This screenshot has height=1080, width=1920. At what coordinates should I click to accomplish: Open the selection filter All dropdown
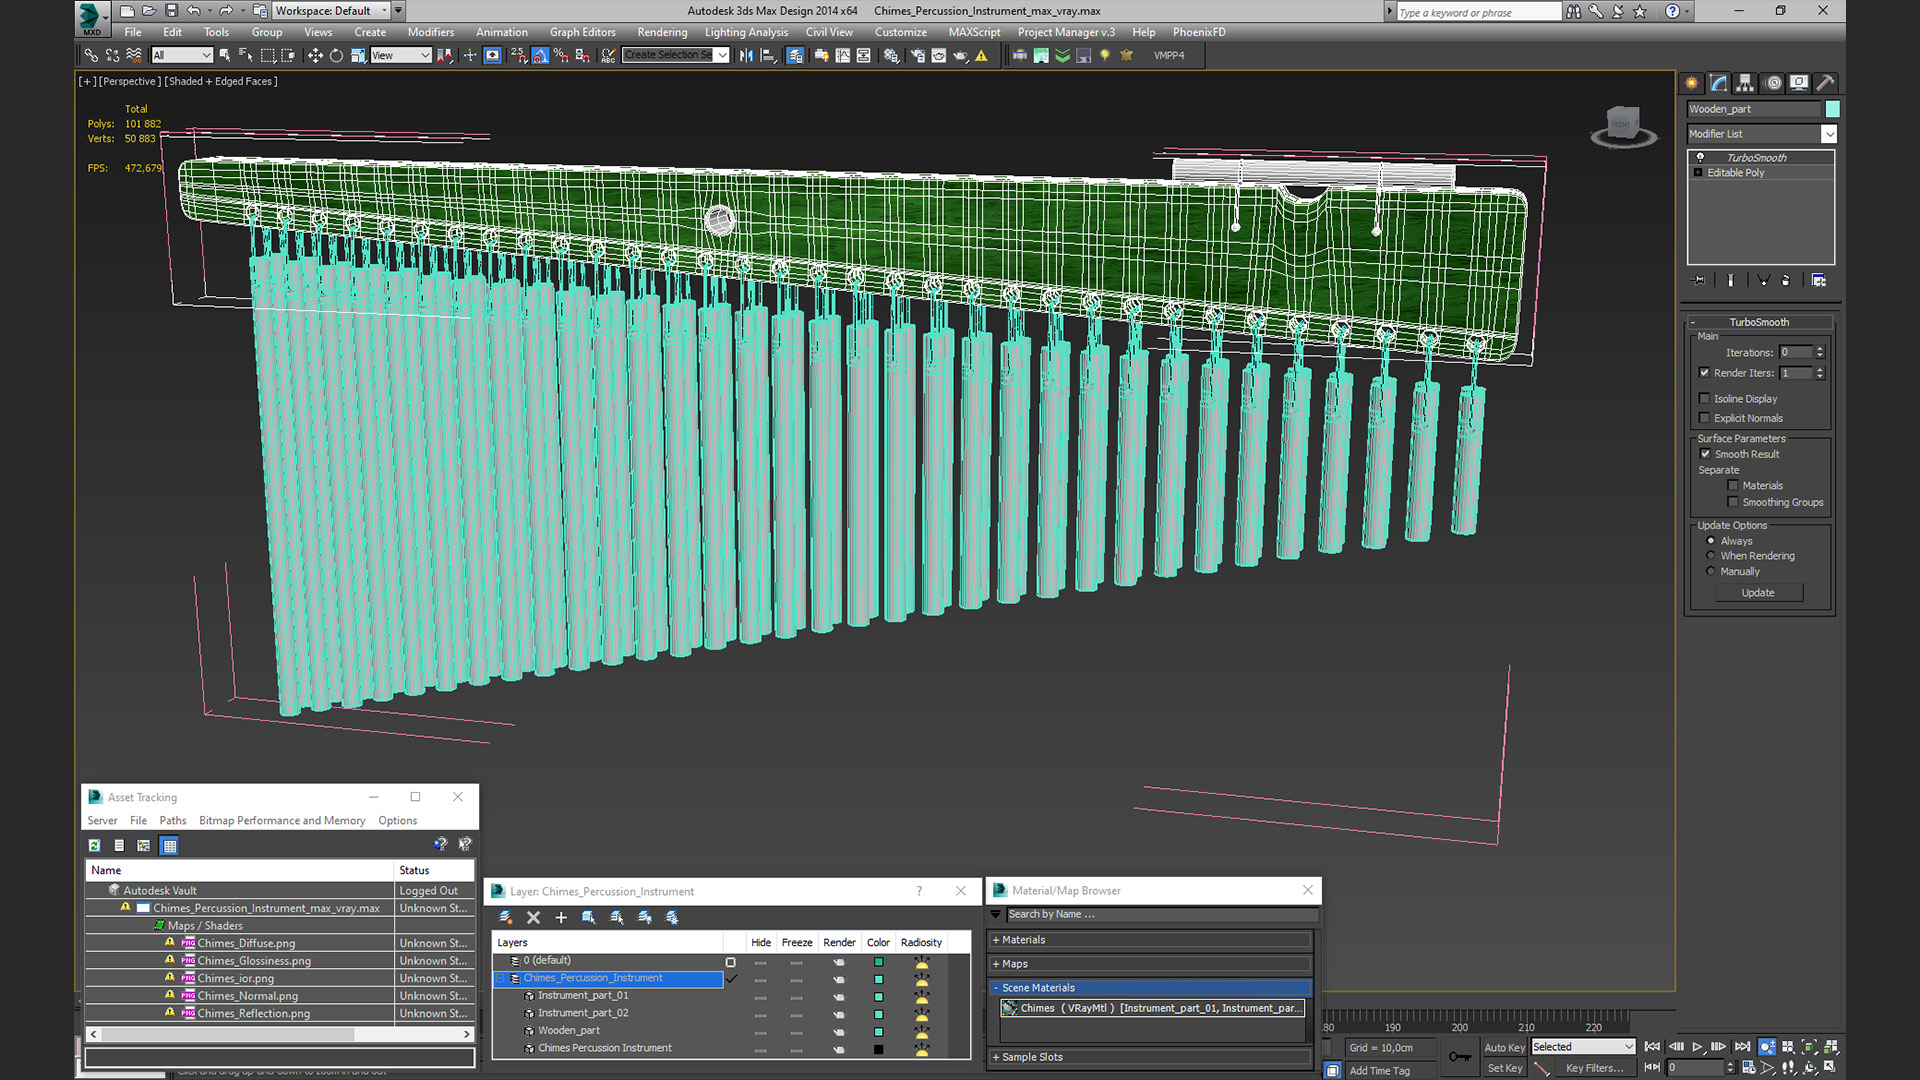coord(182,56)
